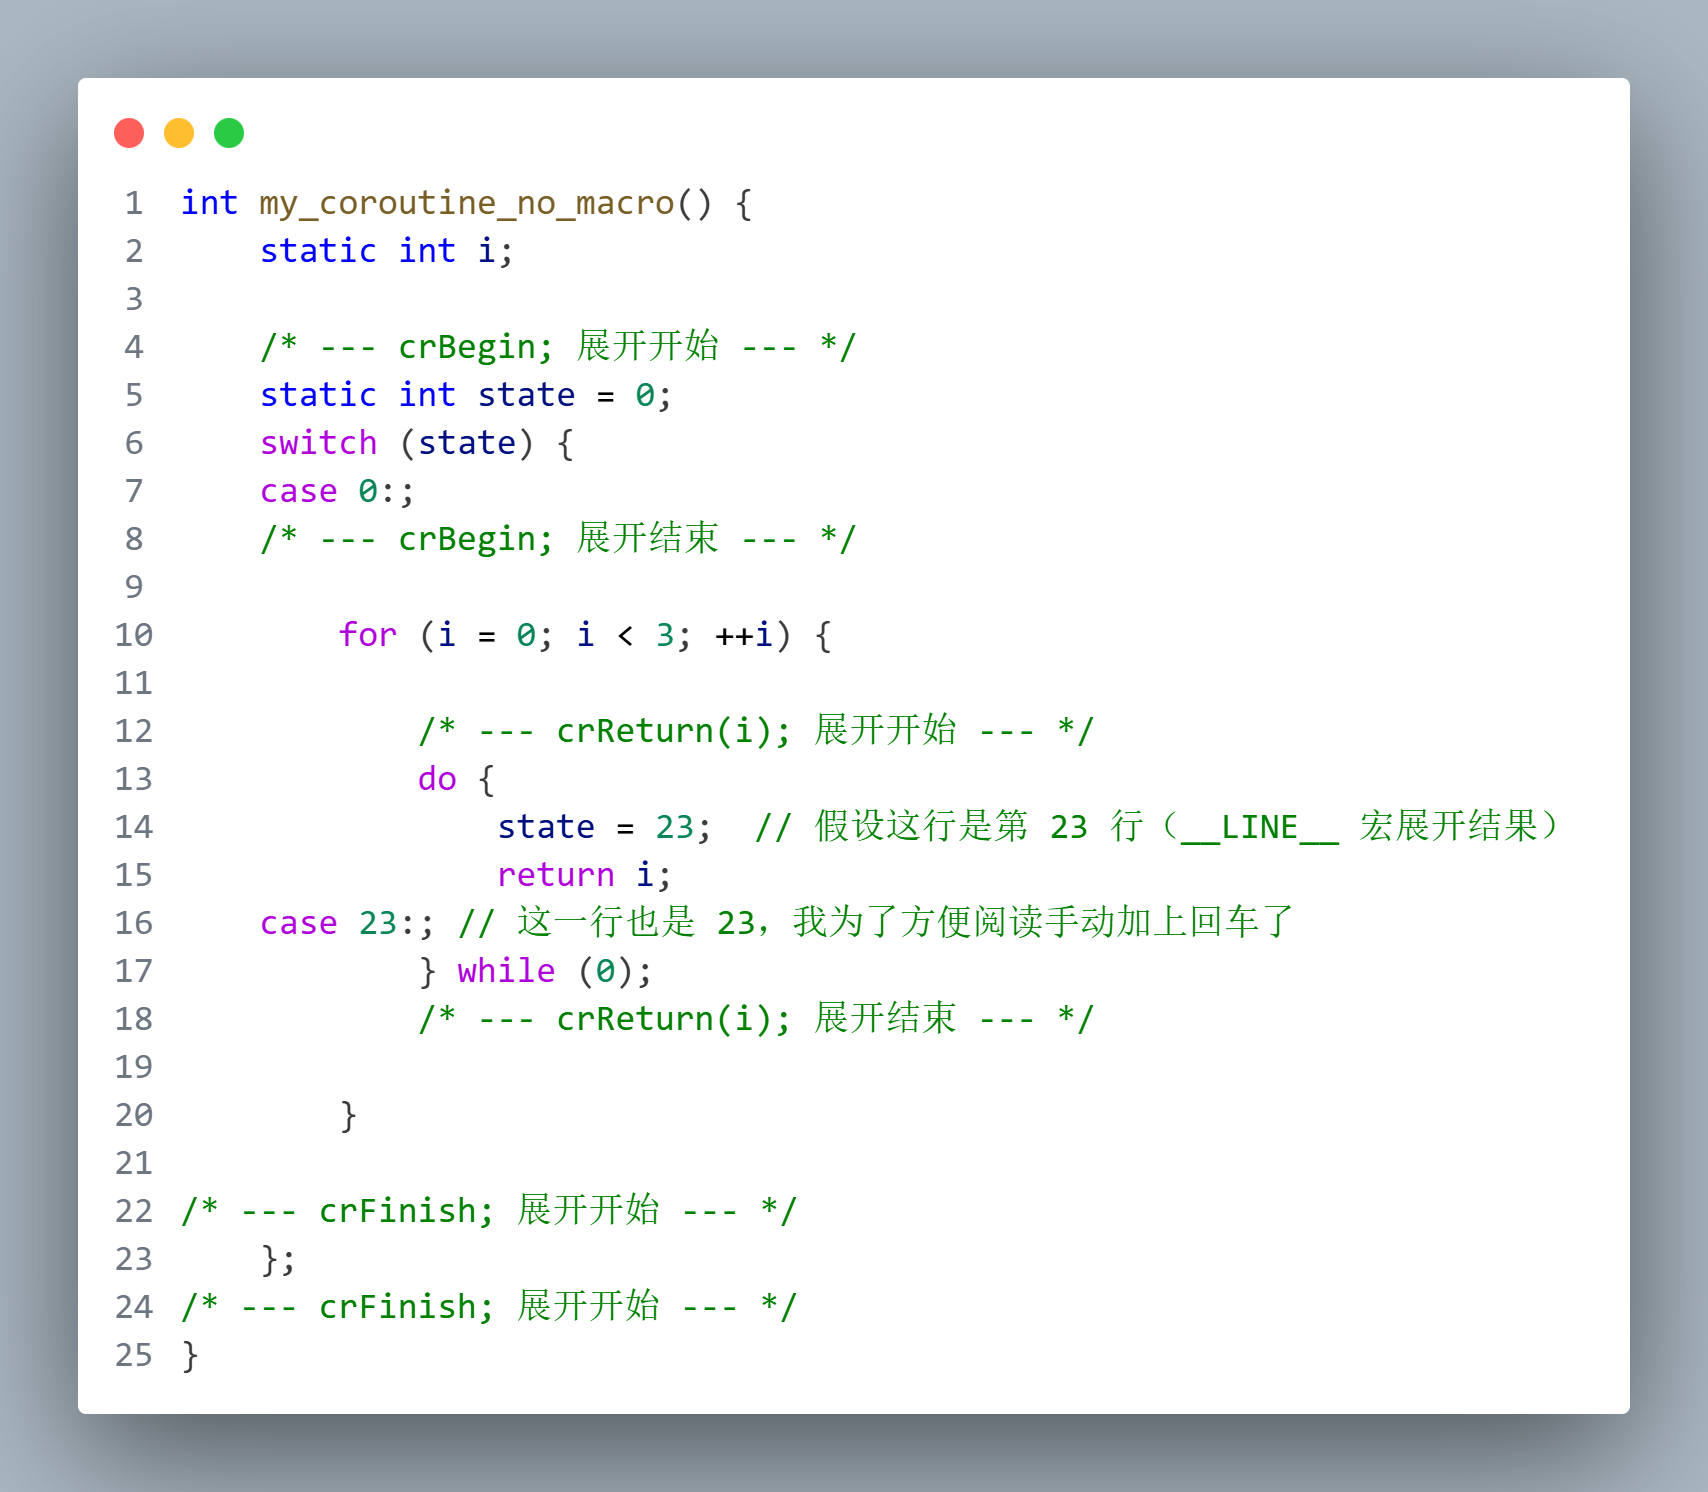Click line number 16 in the gutter
Screen dimensions: 1708x1492
134,923
